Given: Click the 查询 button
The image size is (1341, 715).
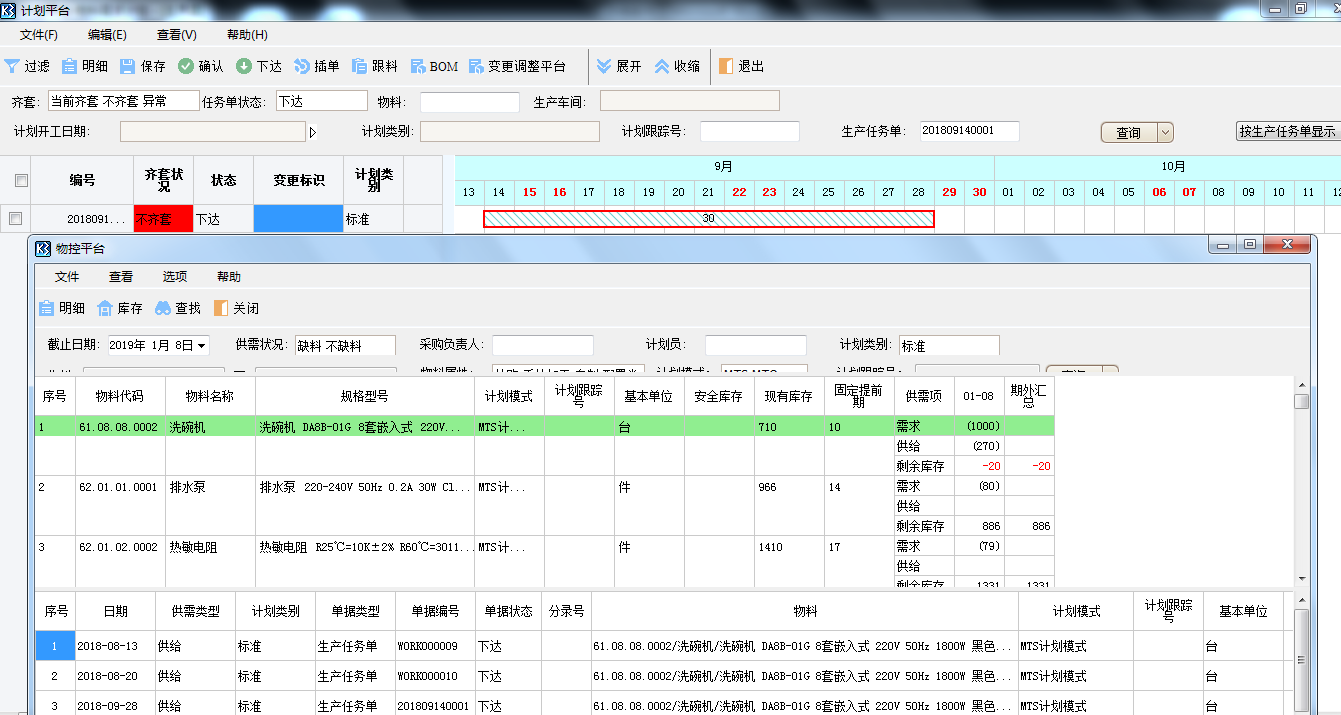Looking at the screenshot, I should [1129, 133].
